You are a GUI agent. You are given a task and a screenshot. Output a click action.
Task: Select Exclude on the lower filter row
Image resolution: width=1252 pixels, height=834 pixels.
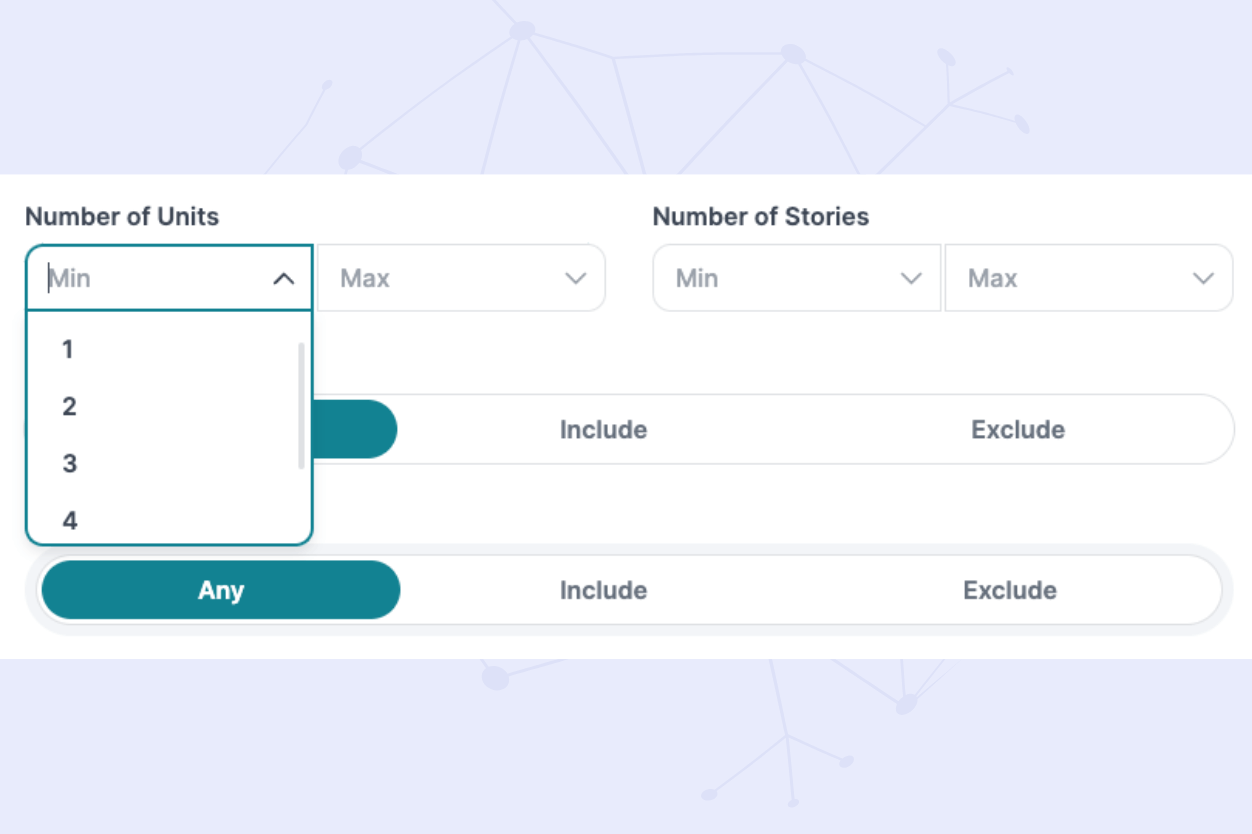click(1010, 590)
